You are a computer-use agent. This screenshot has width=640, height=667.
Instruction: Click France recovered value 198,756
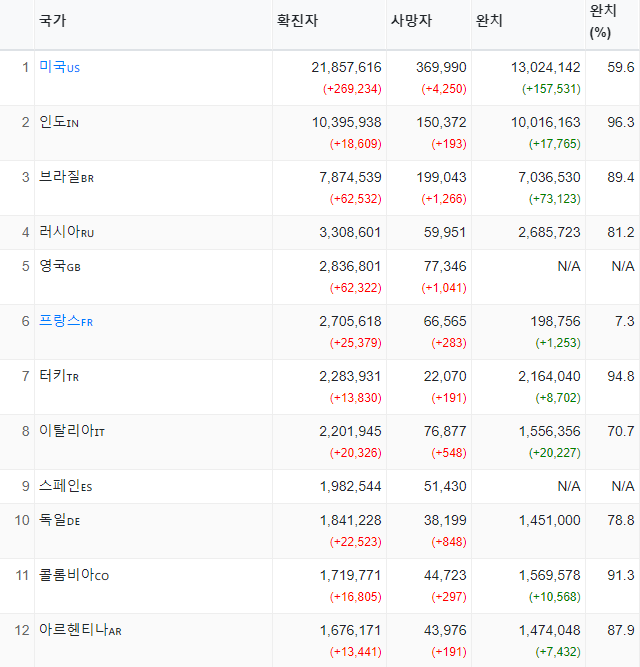coord(555,321)
